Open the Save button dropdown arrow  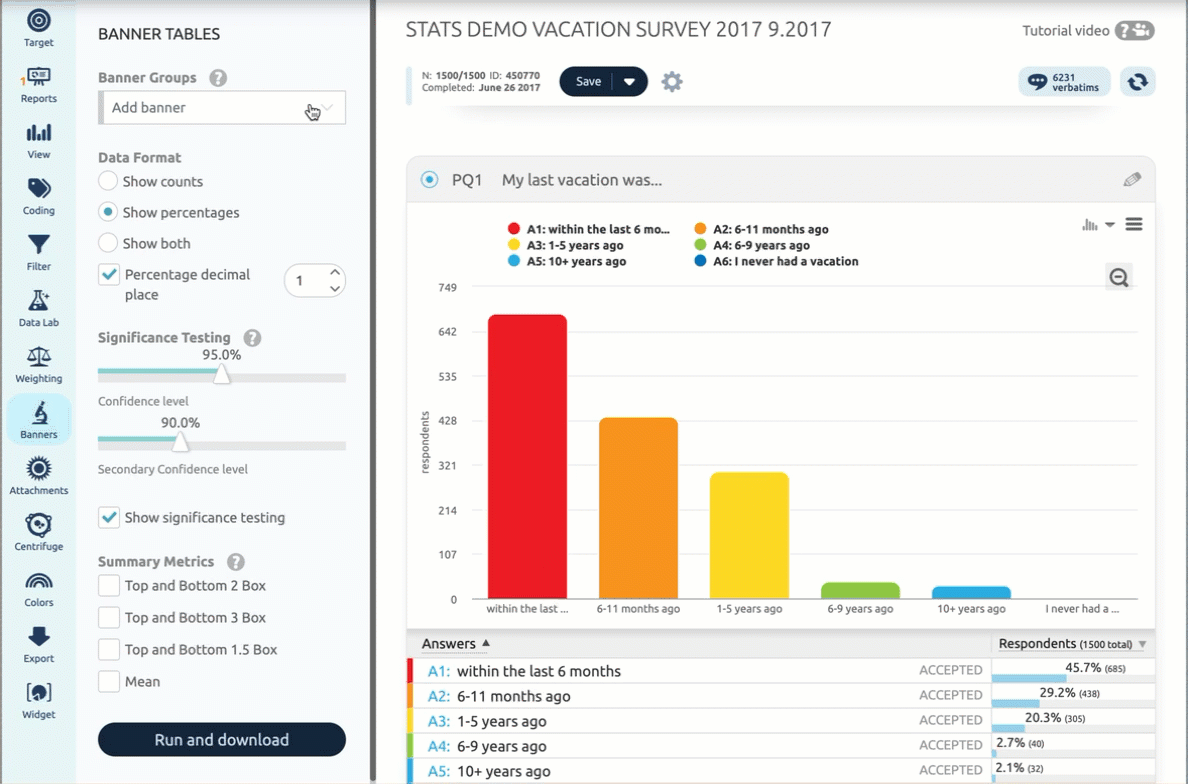coord(629,82)
